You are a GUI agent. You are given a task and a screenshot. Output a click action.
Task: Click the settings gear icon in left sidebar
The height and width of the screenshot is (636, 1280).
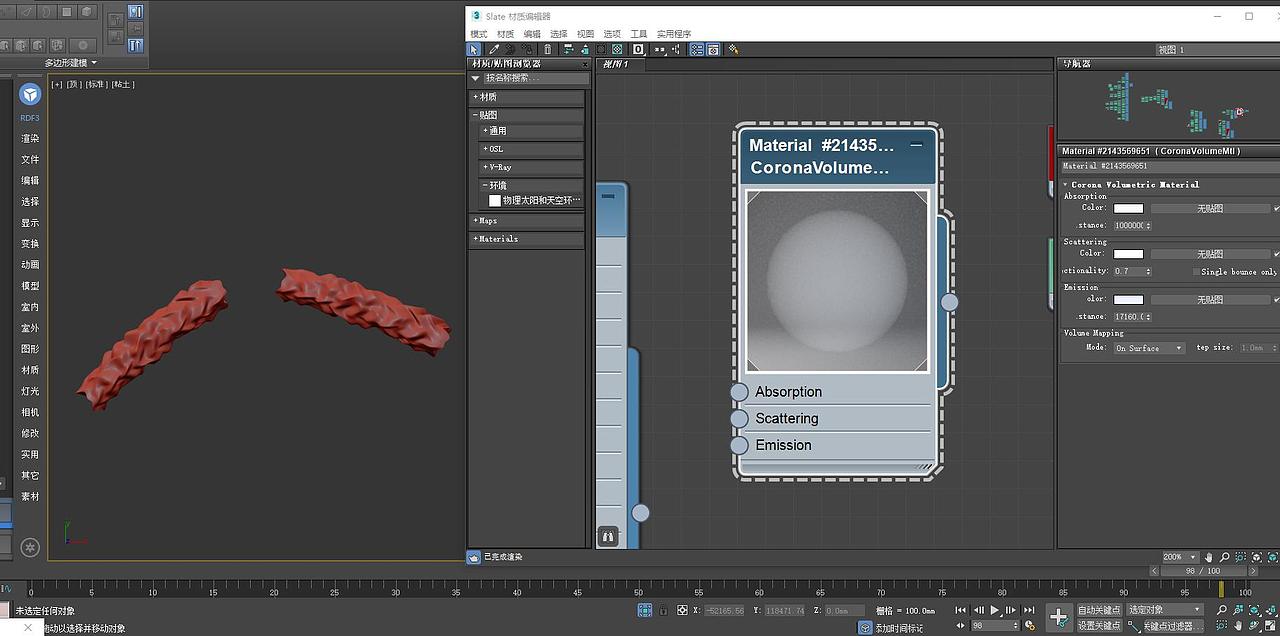[30, 547]
